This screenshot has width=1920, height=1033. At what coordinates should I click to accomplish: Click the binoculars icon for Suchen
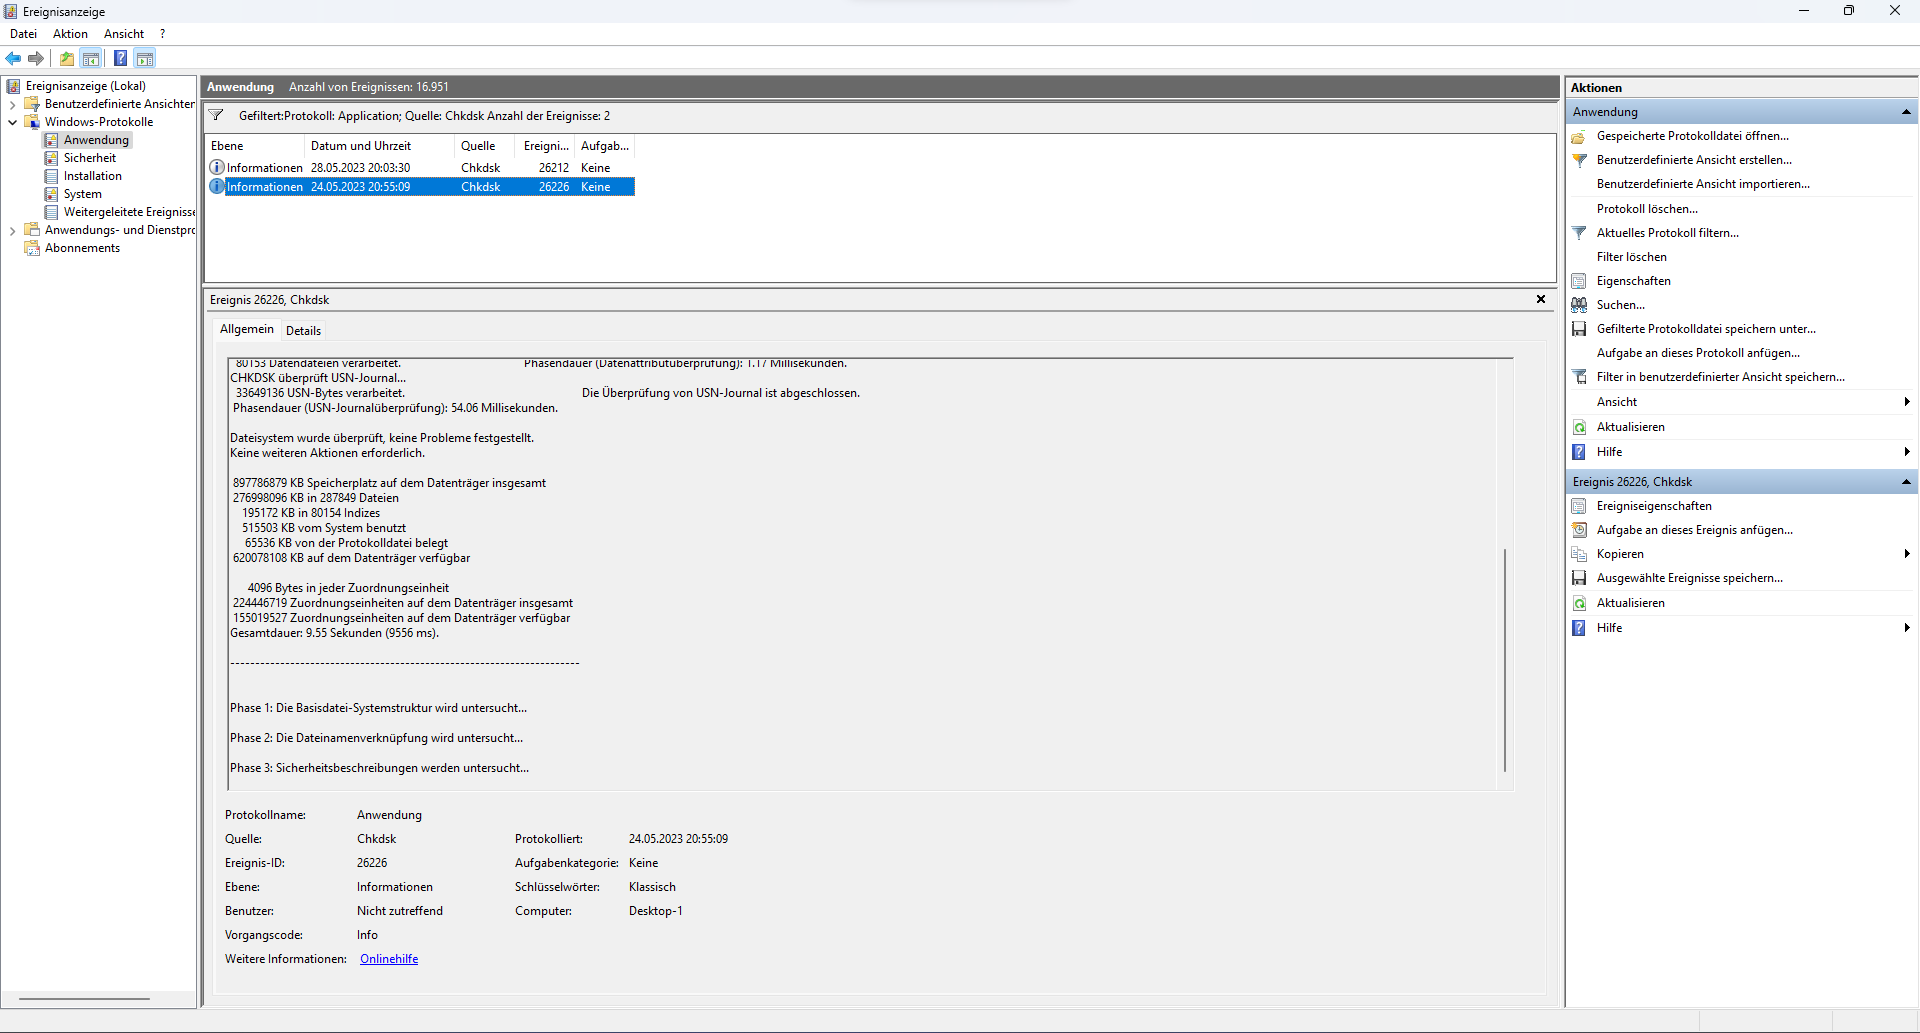(1579, 305)
